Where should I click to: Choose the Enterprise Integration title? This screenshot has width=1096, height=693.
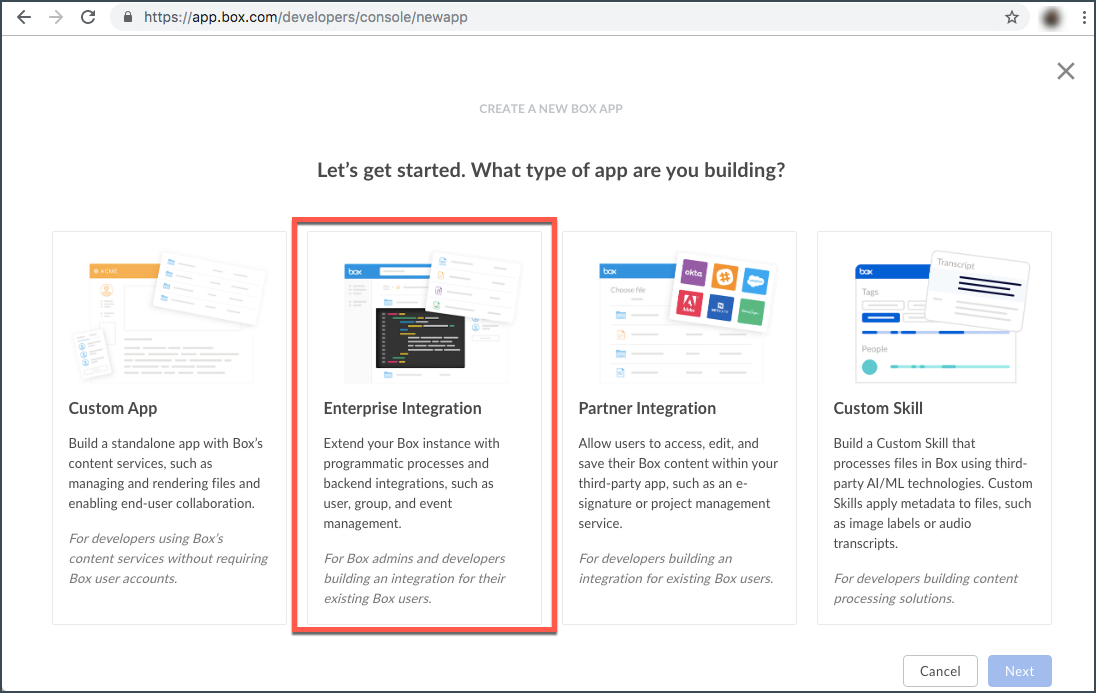[x=402, y=408]
